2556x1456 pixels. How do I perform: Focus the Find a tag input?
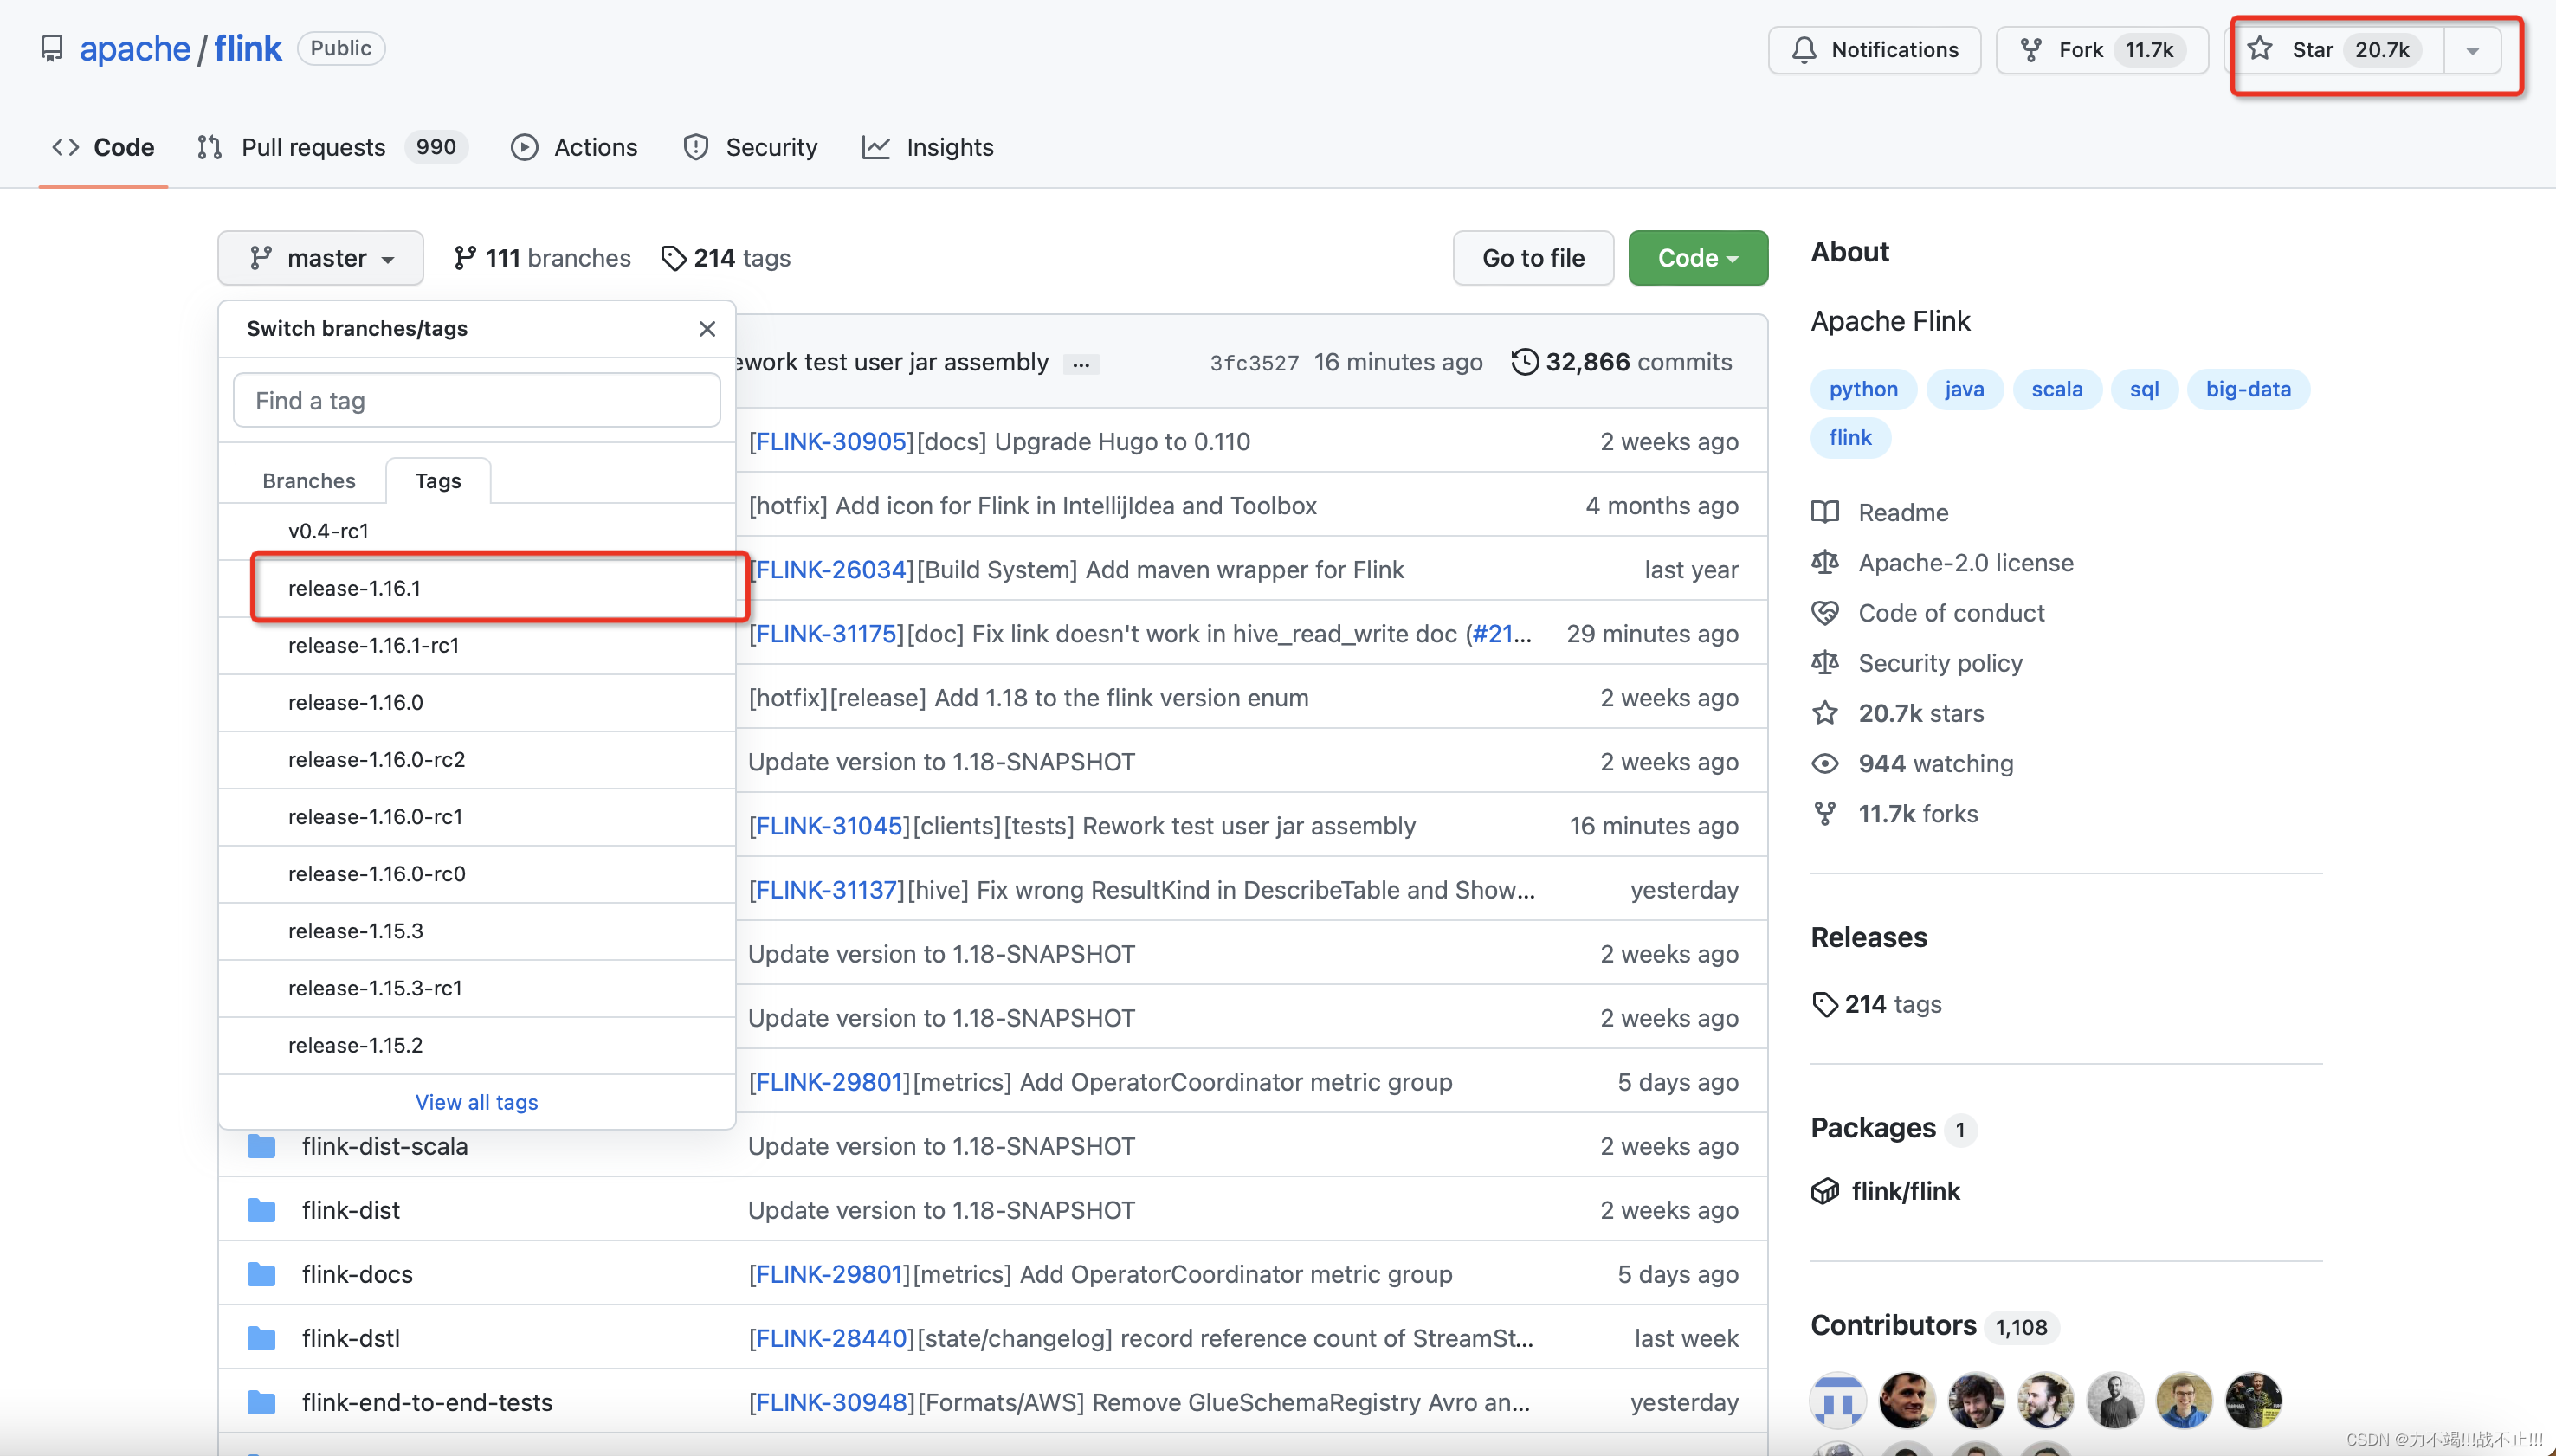[x=477, y=401]
